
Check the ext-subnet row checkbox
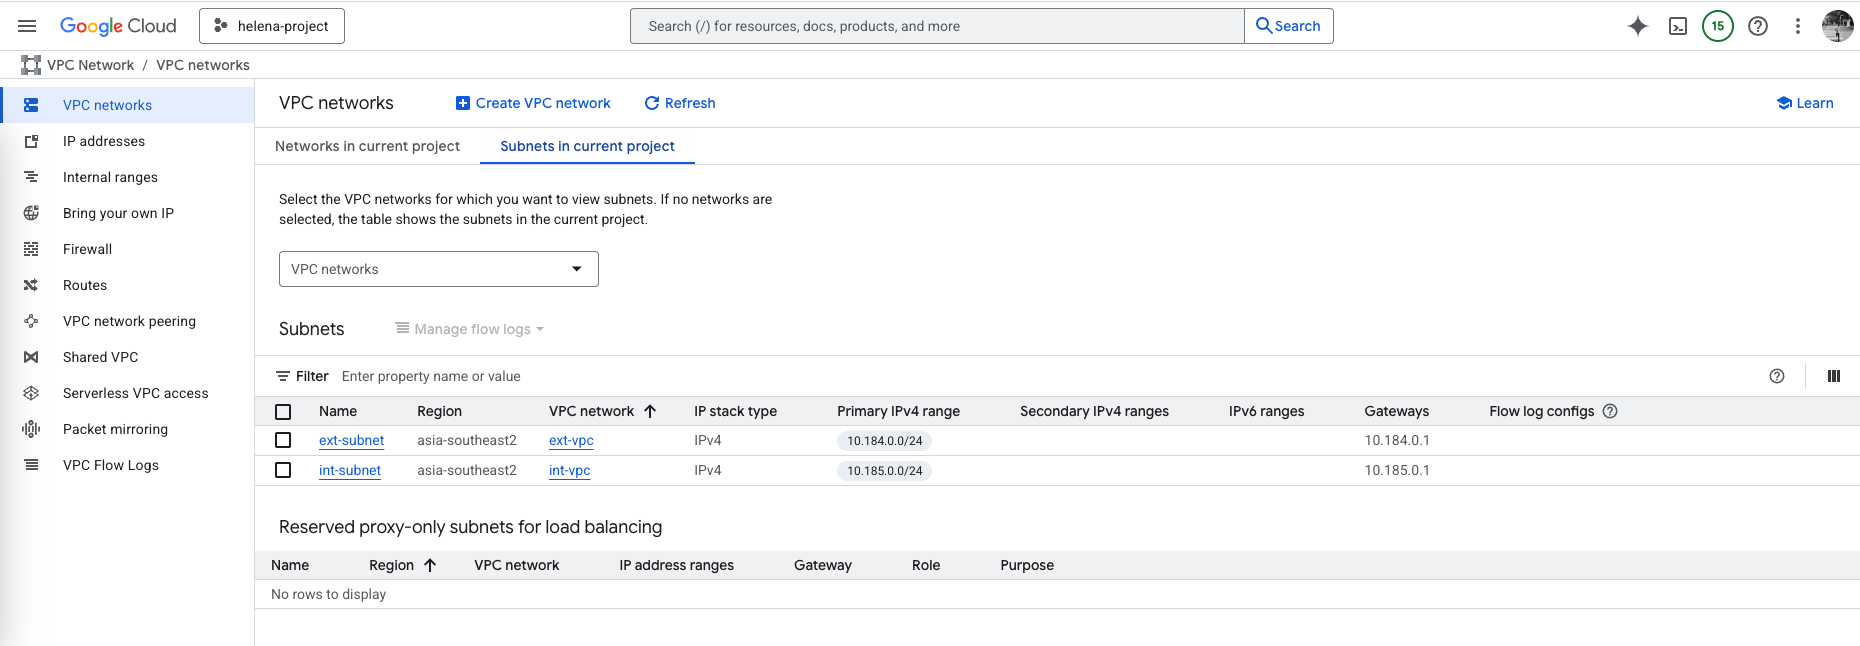(x=283, y=440)
